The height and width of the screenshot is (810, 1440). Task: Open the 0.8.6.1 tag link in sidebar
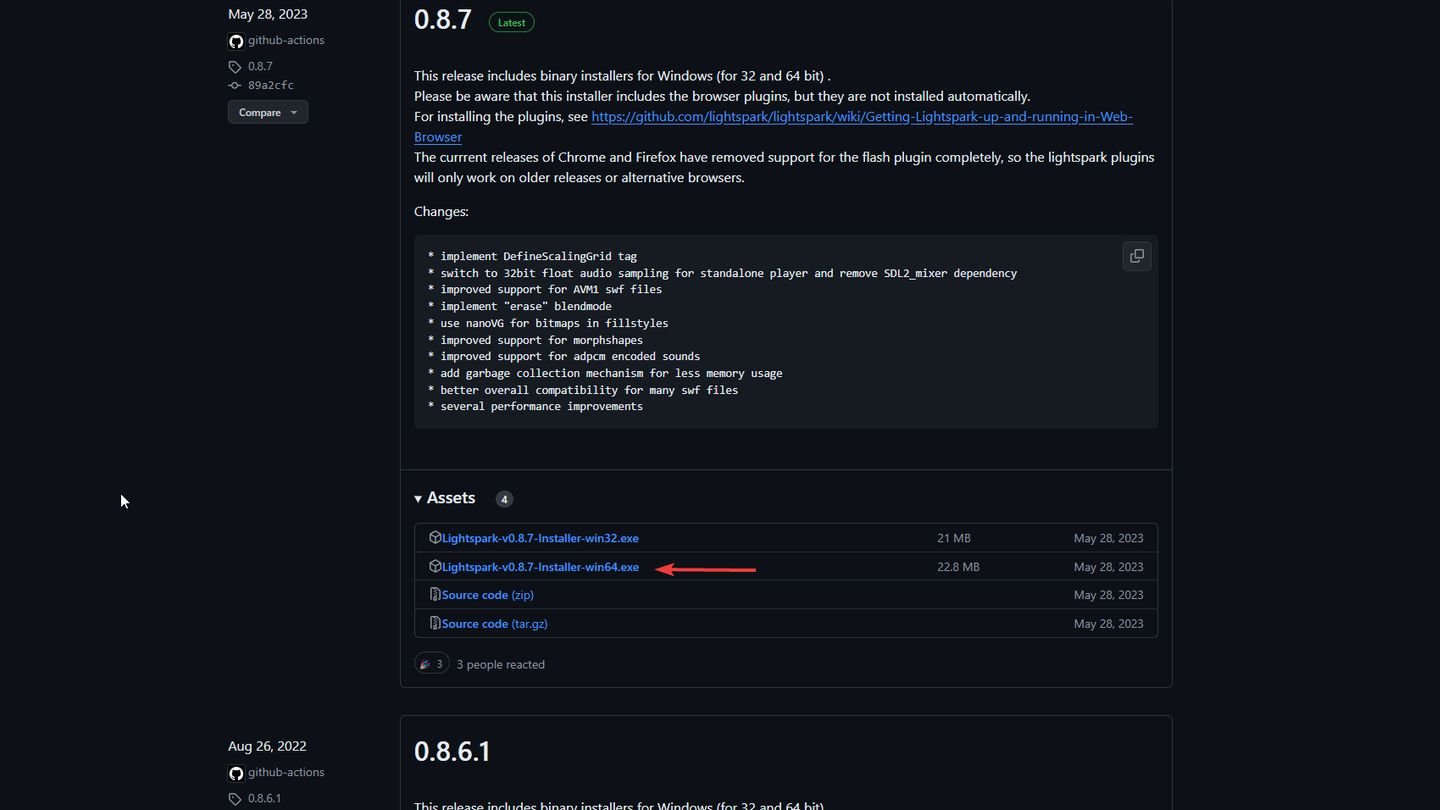click(265, 799)
